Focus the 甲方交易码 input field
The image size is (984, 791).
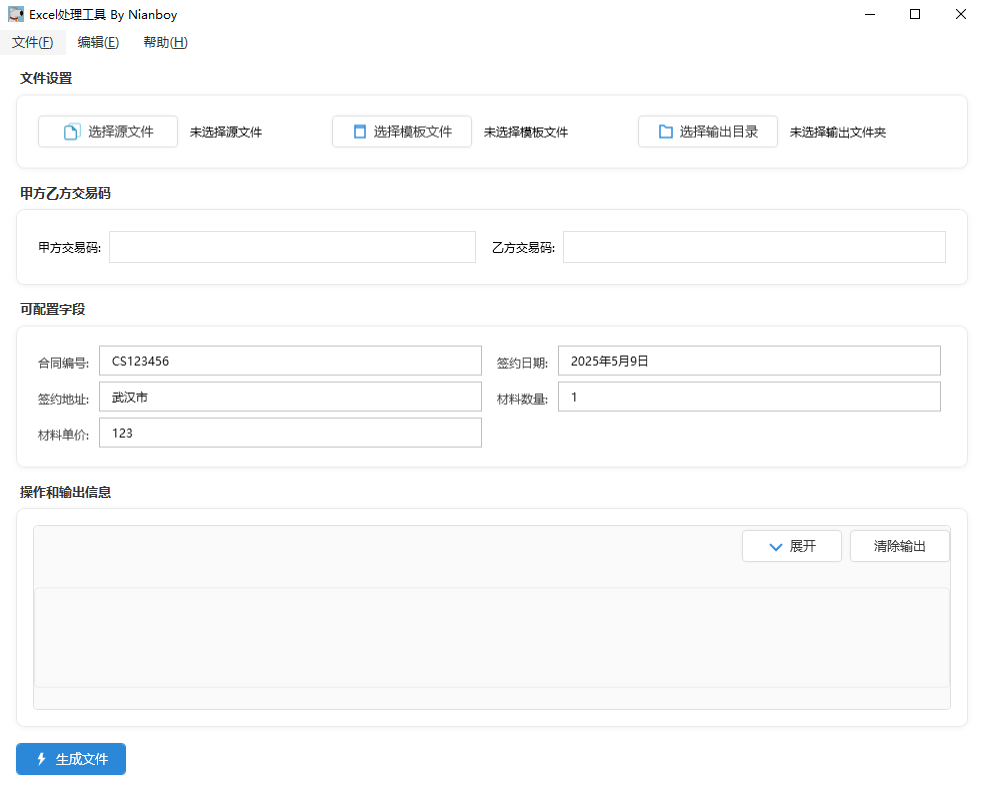(x=292, y=247)
